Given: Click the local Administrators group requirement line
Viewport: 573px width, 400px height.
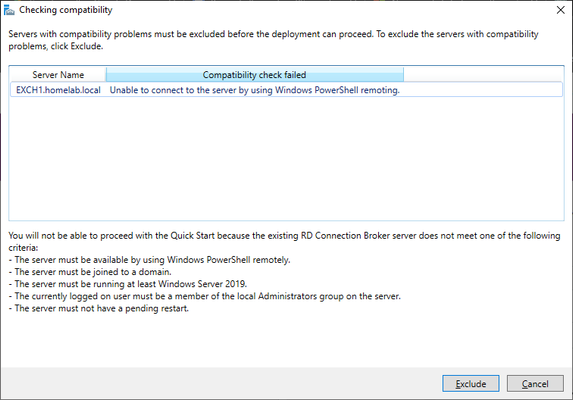Looking at the screenshot, I should pos(205,296).
